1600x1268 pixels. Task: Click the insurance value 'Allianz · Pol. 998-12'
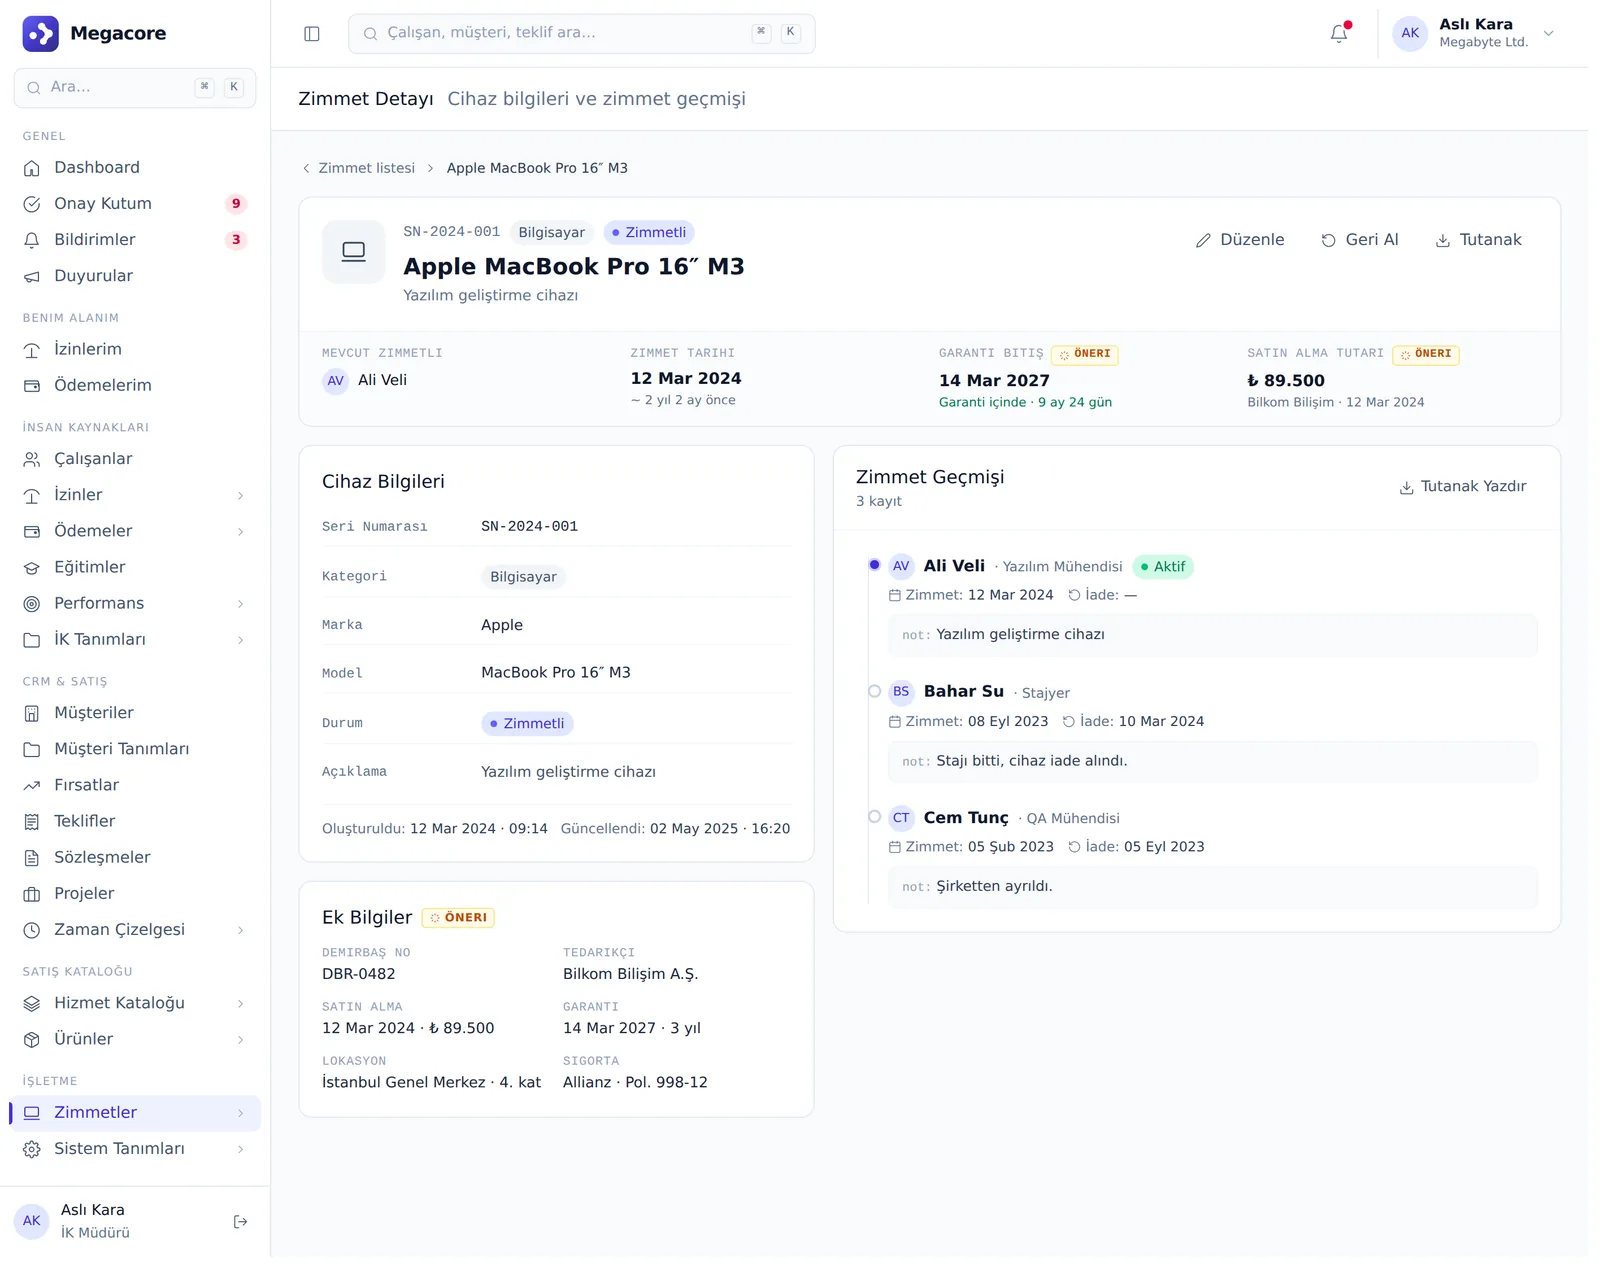coord(635,1082)
